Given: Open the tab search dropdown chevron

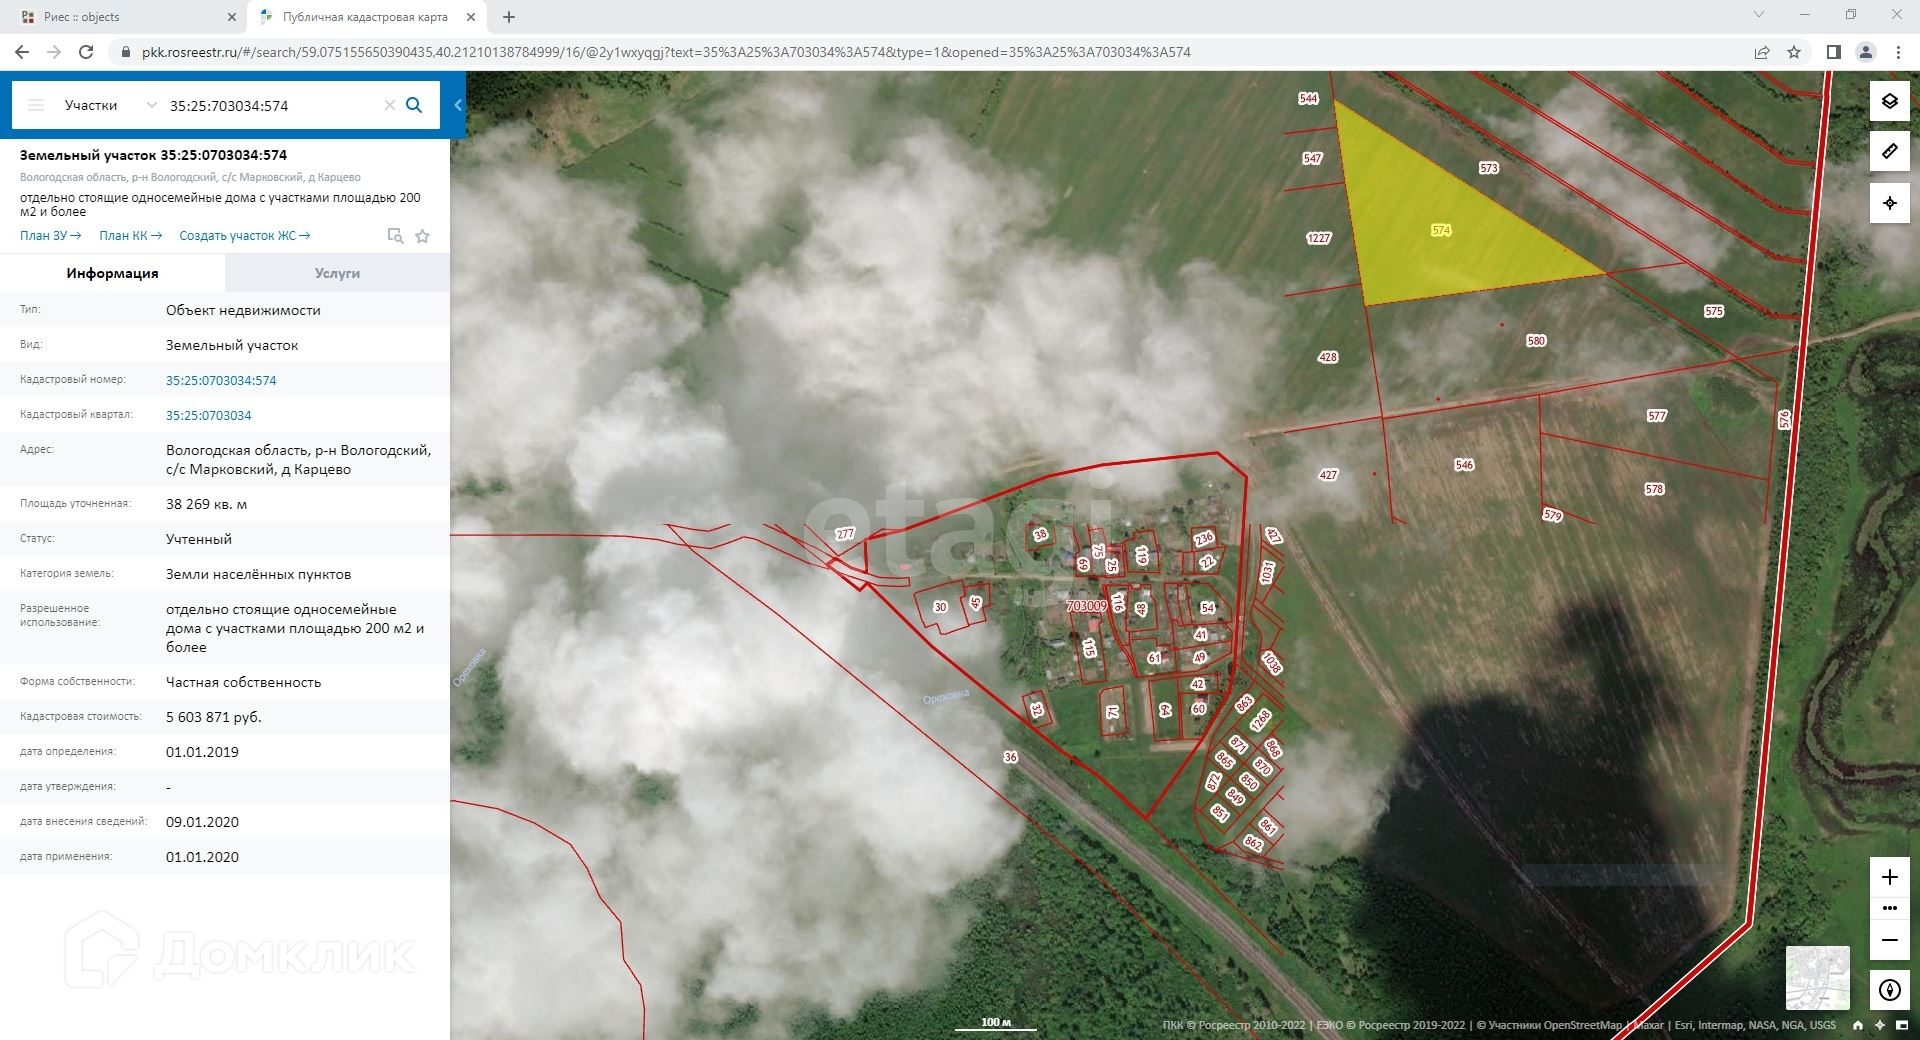Looking at the screenshot, I should coord(1759,15).
